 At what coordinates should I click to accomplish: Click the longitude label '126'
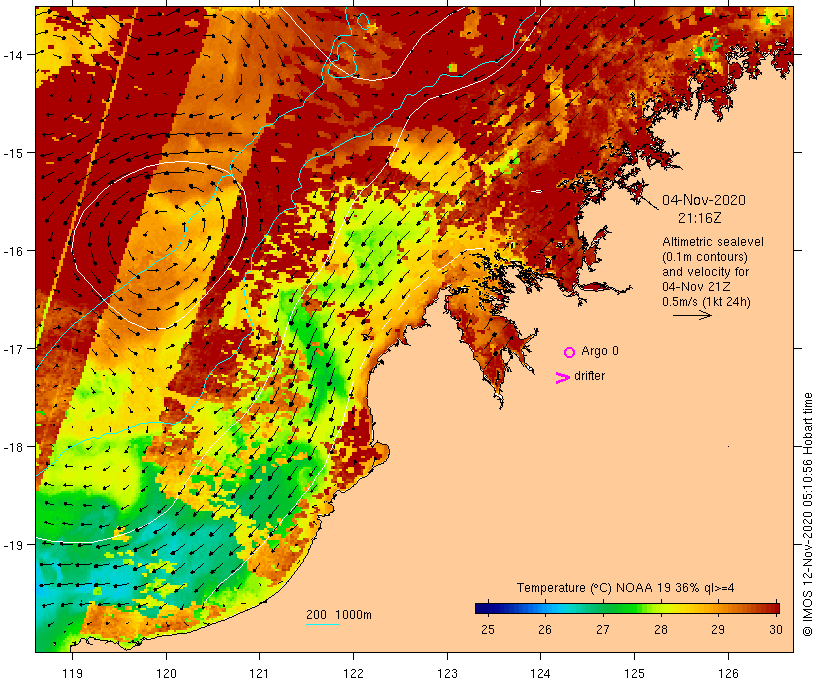[728, 673]
